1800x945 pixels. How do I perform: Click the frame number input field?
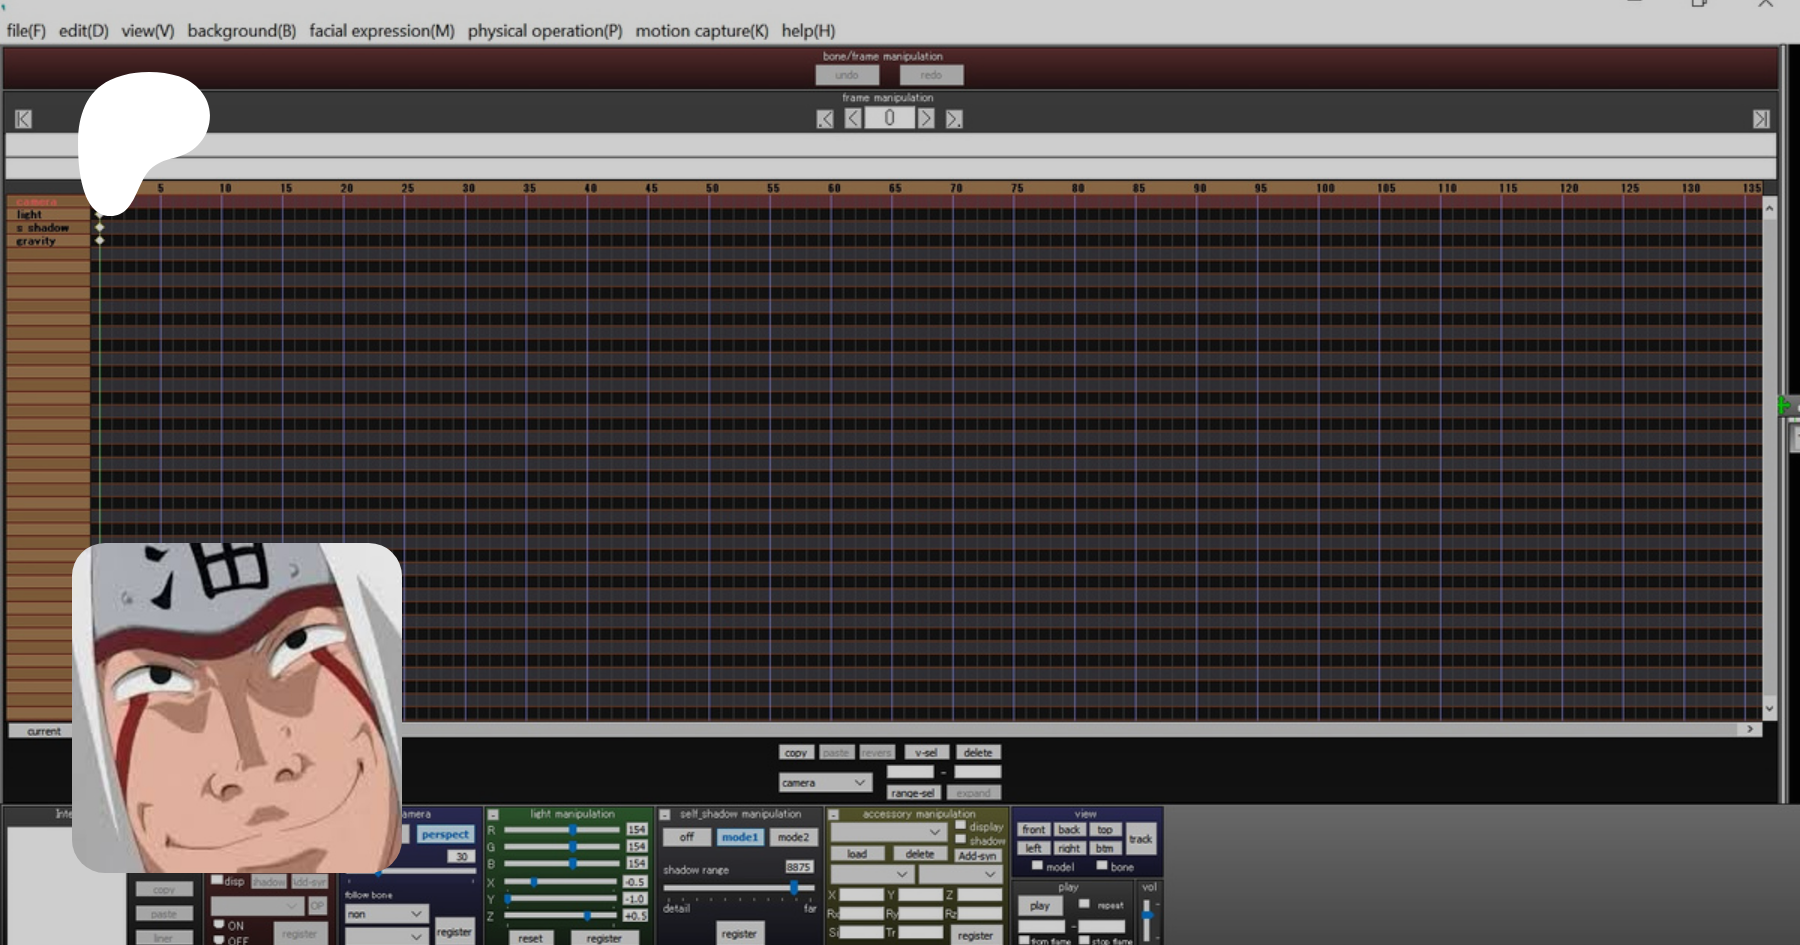click(889, 119)
